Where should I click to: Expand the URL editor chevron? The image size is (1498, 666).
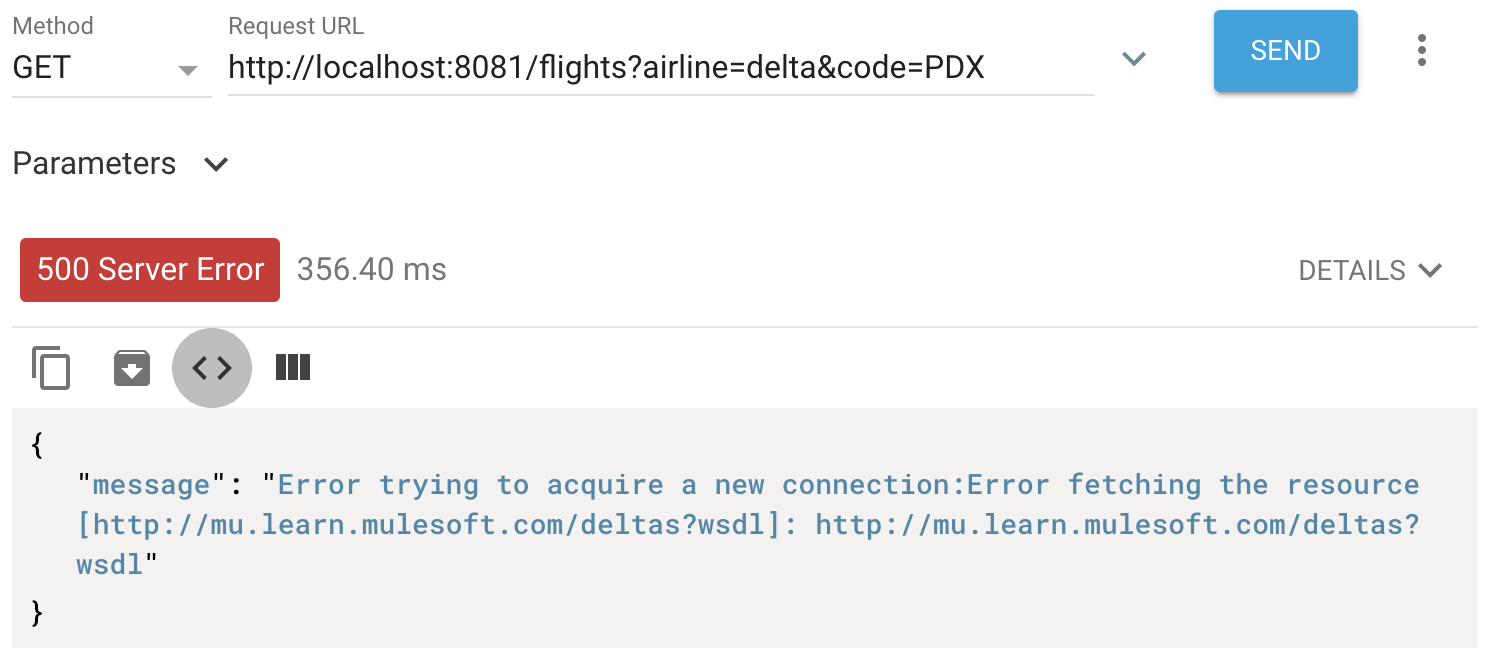[x=1133, y=59]
